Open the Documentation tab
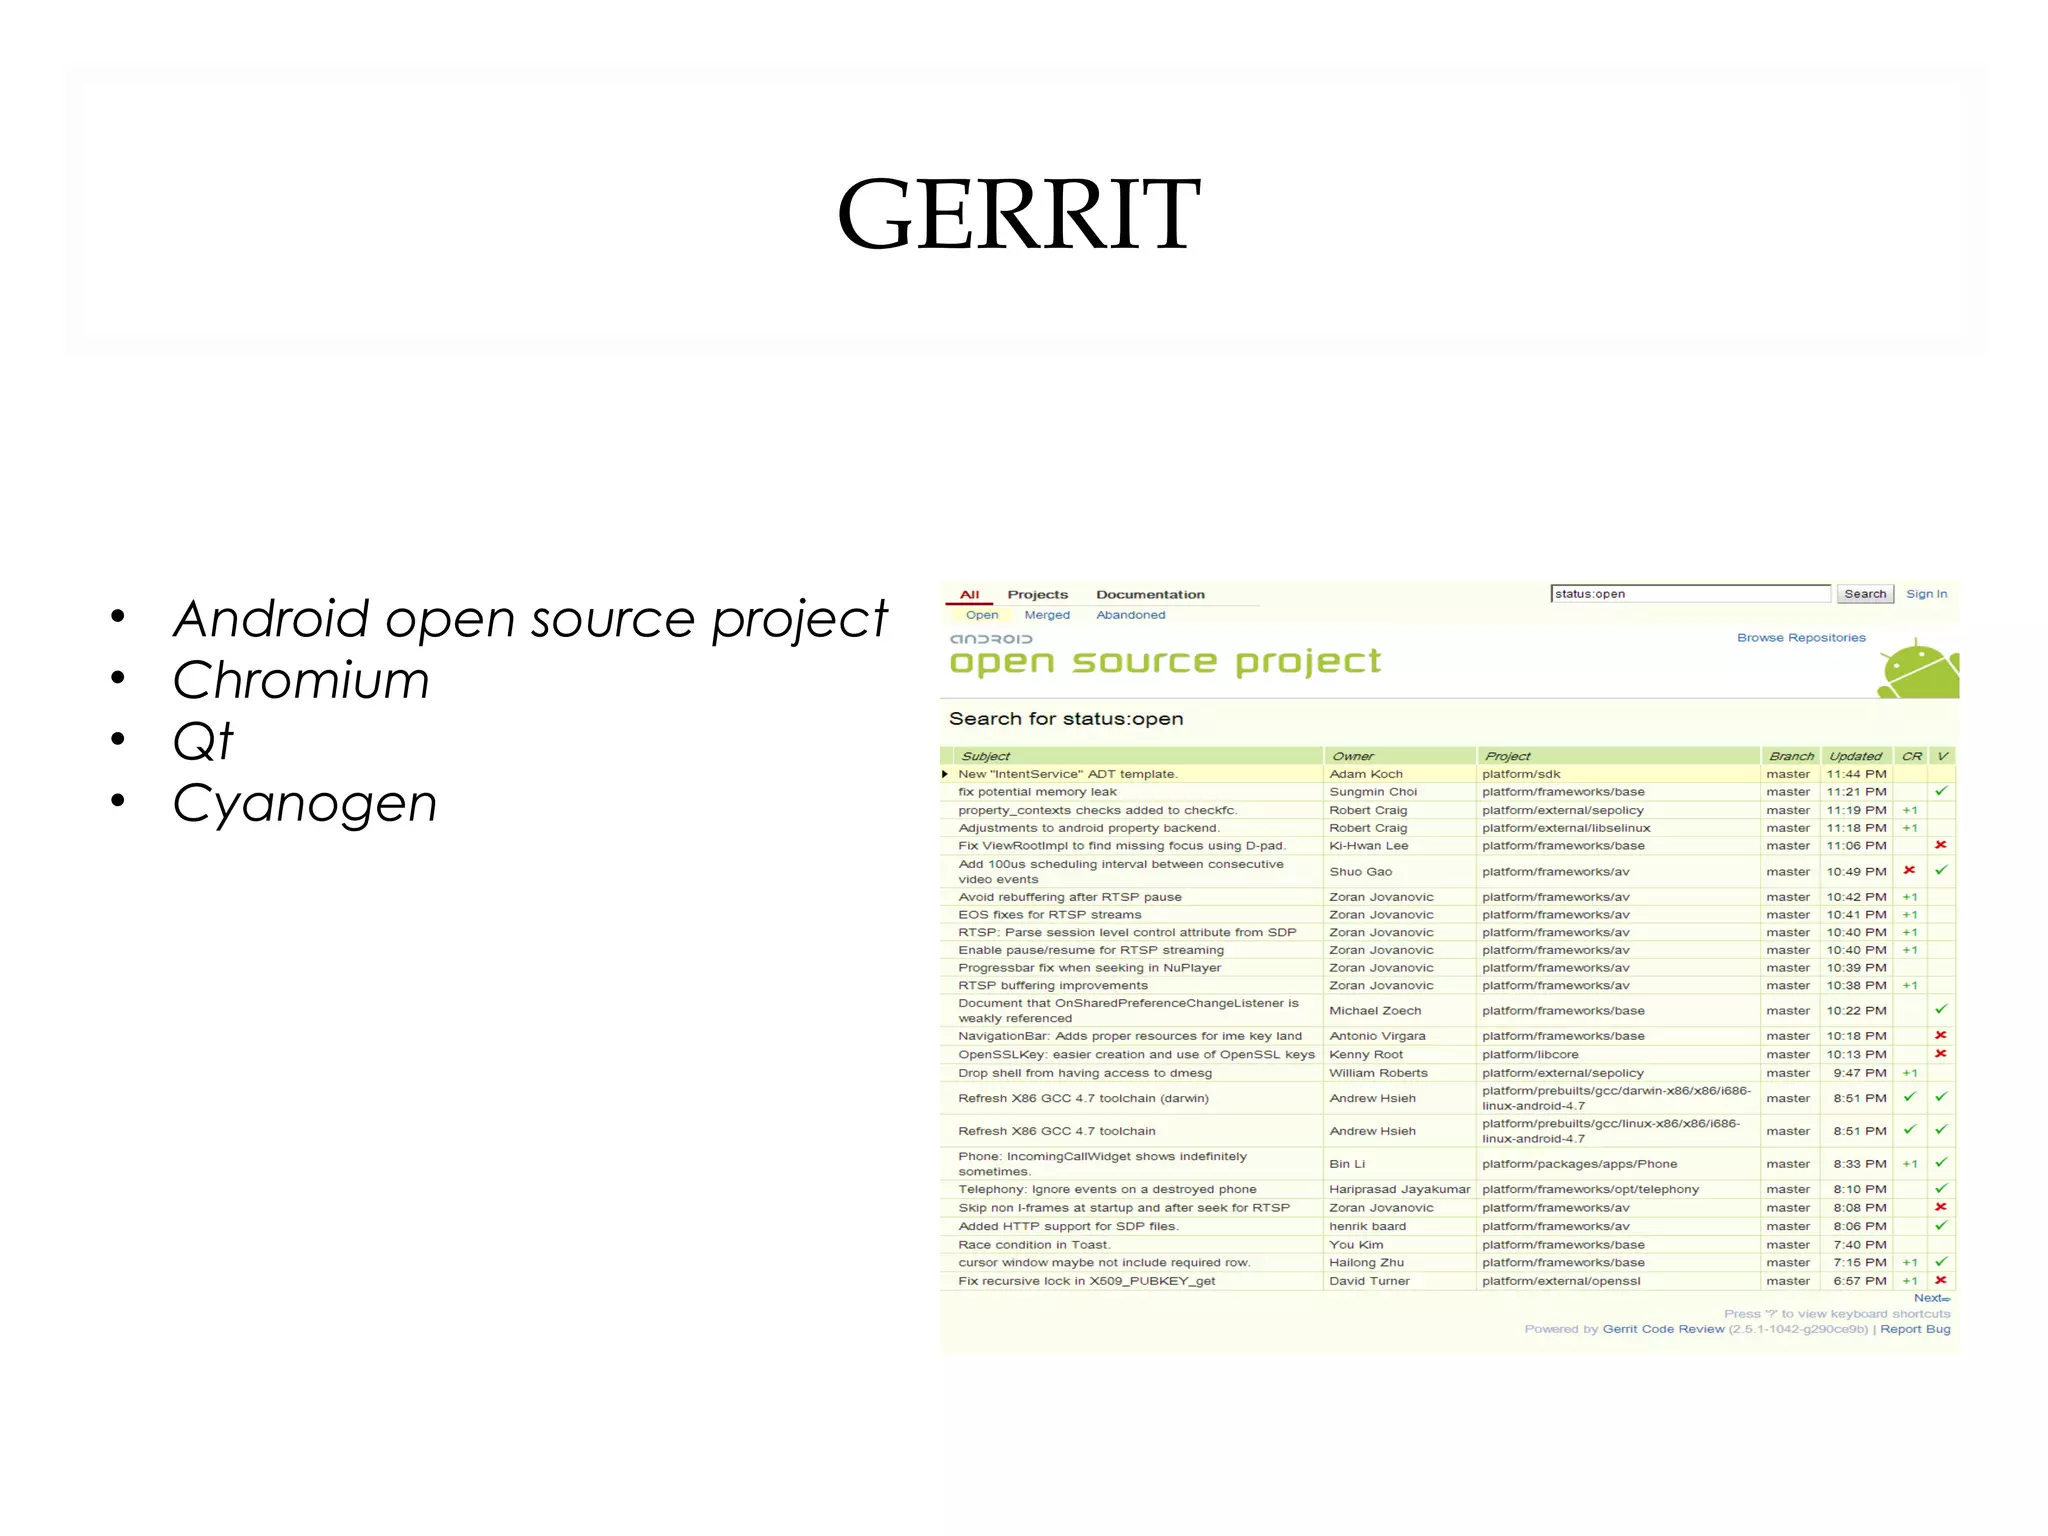 tap(1150, 594)
